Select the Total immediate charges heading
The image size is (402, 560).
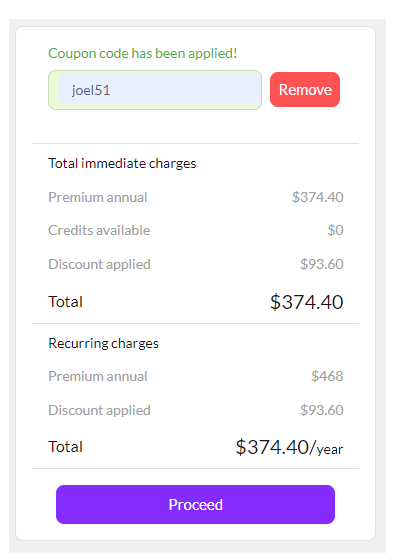click(122, 163)
